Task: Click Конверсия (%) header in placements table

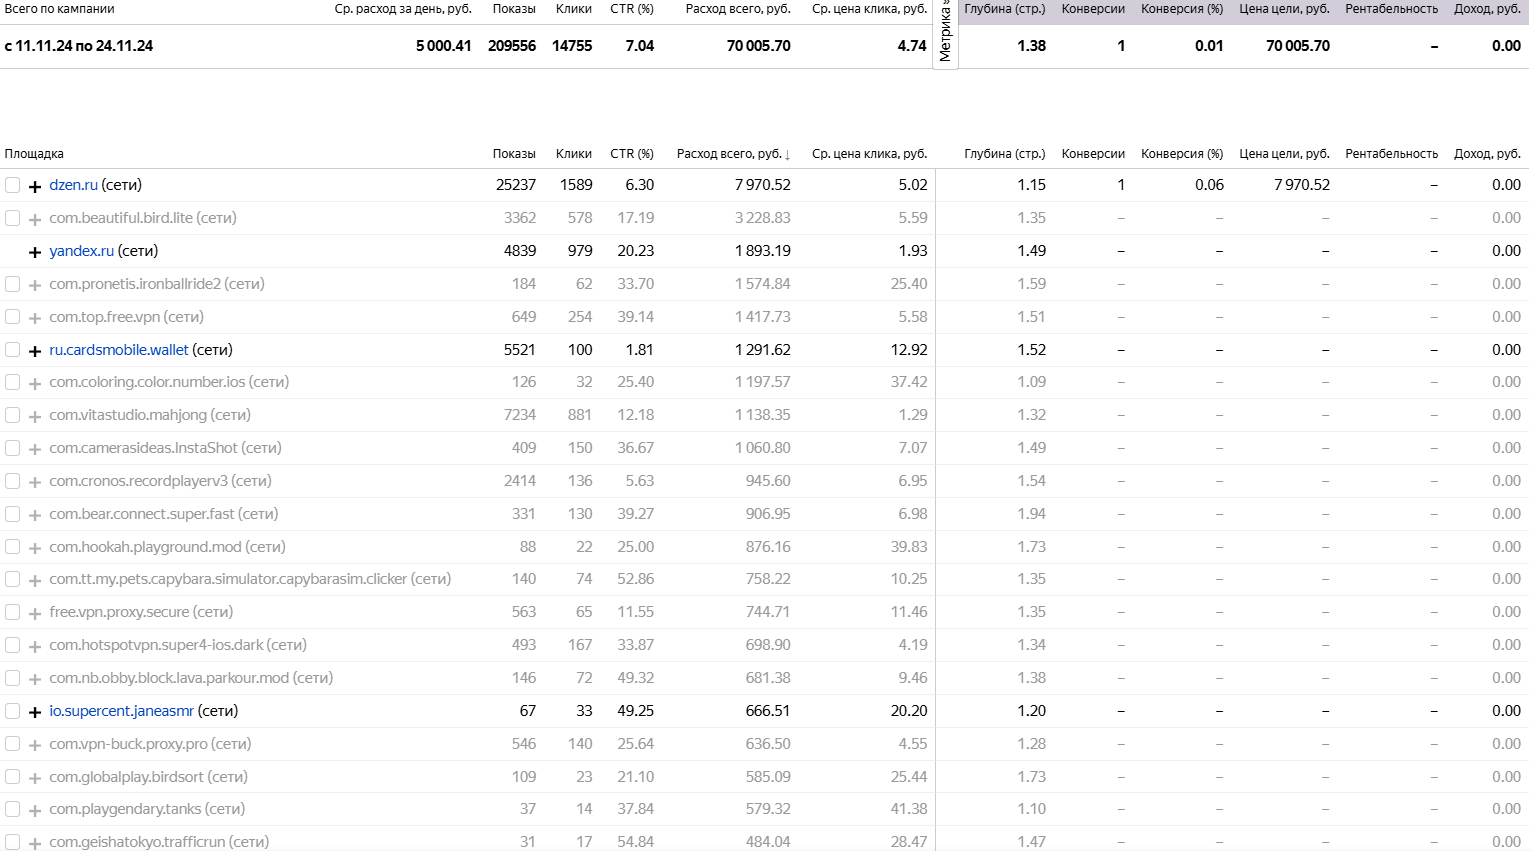Action: [x=1182, y=154]
